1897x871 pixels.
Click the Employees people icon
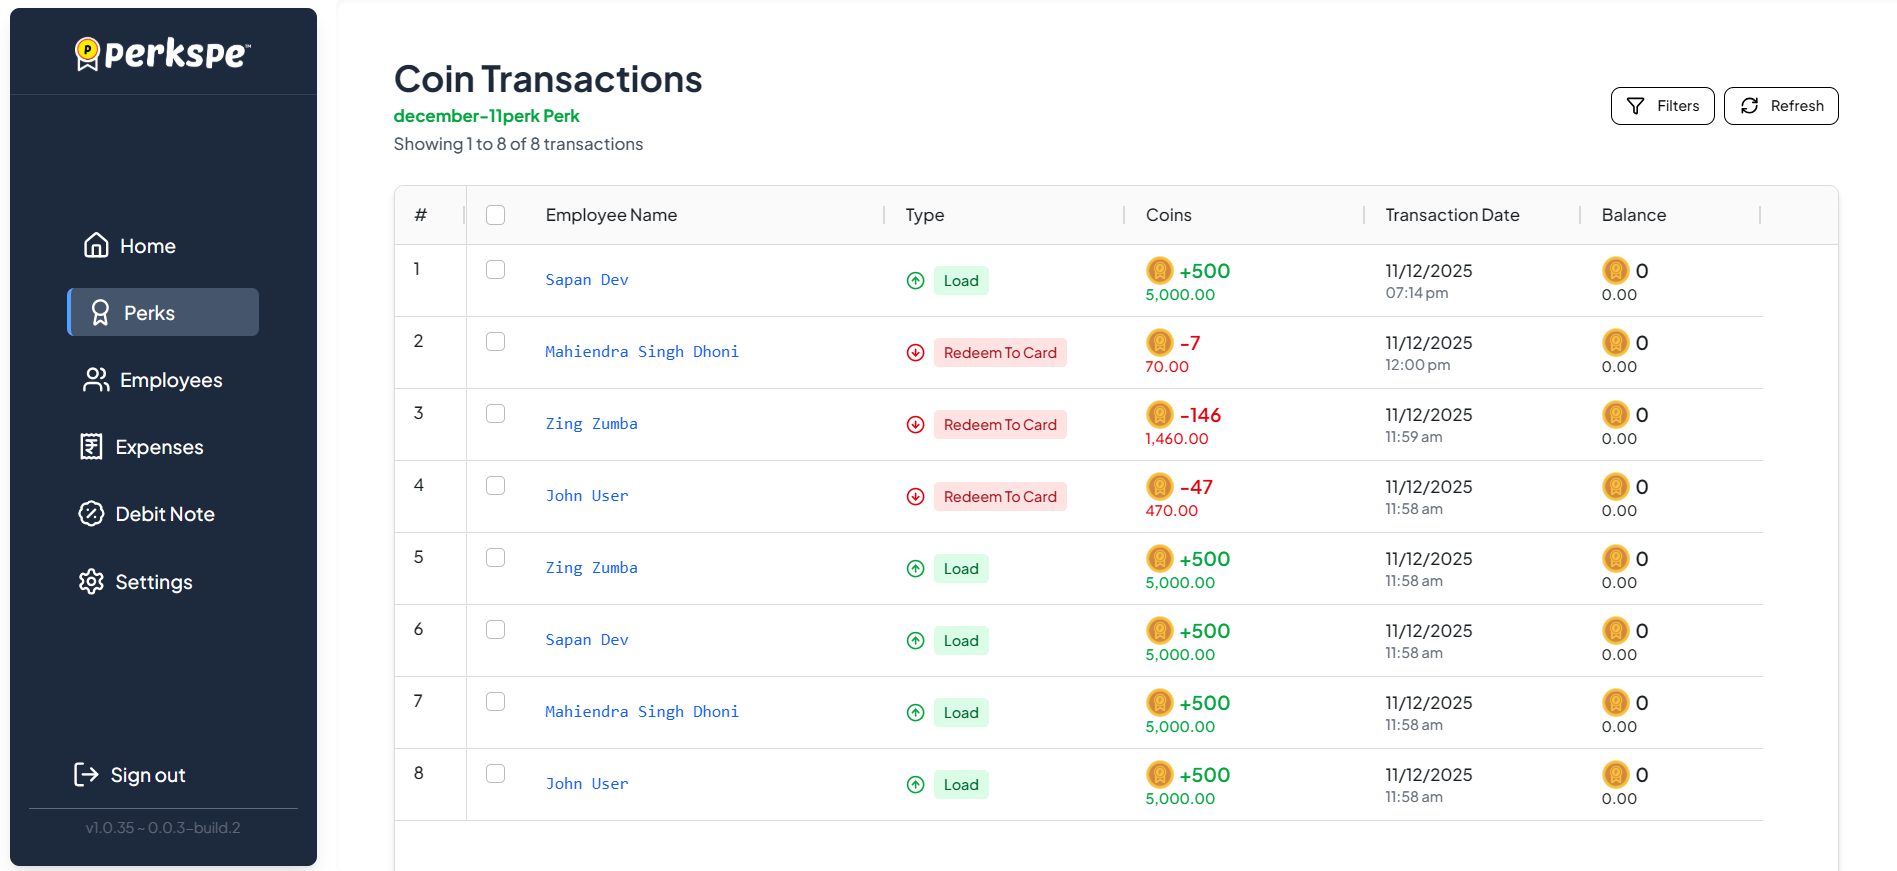(x=96, y=380)
